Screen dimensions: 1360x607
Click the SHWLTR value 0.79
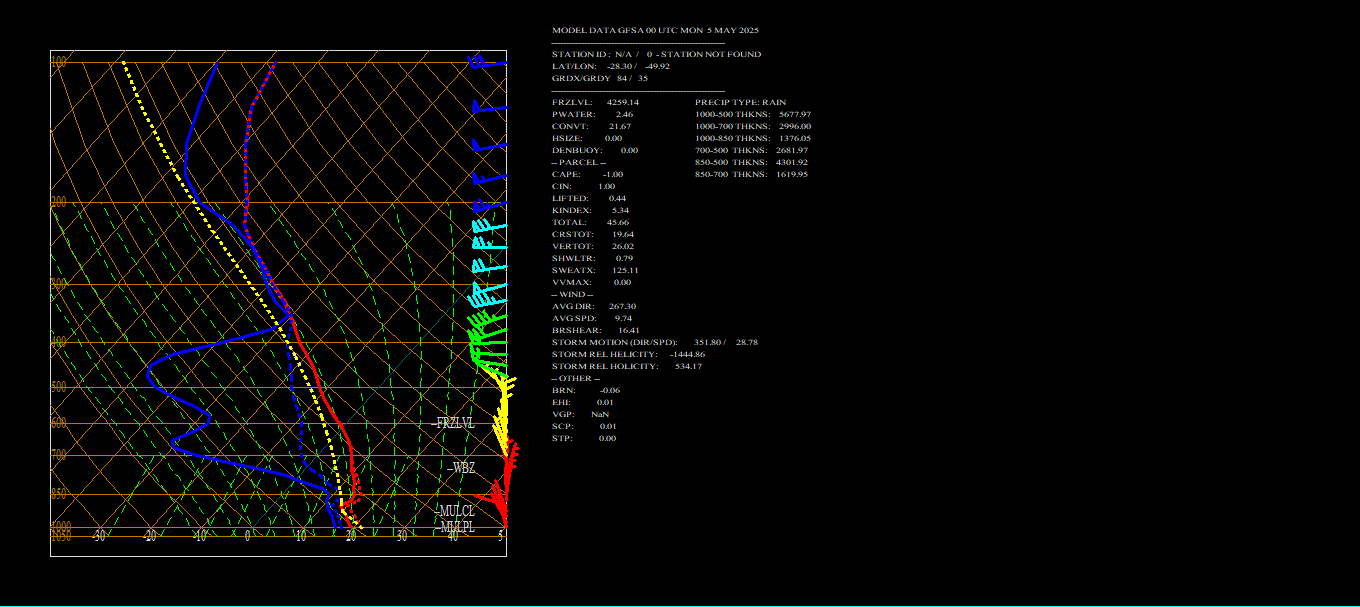coord(624,258)
